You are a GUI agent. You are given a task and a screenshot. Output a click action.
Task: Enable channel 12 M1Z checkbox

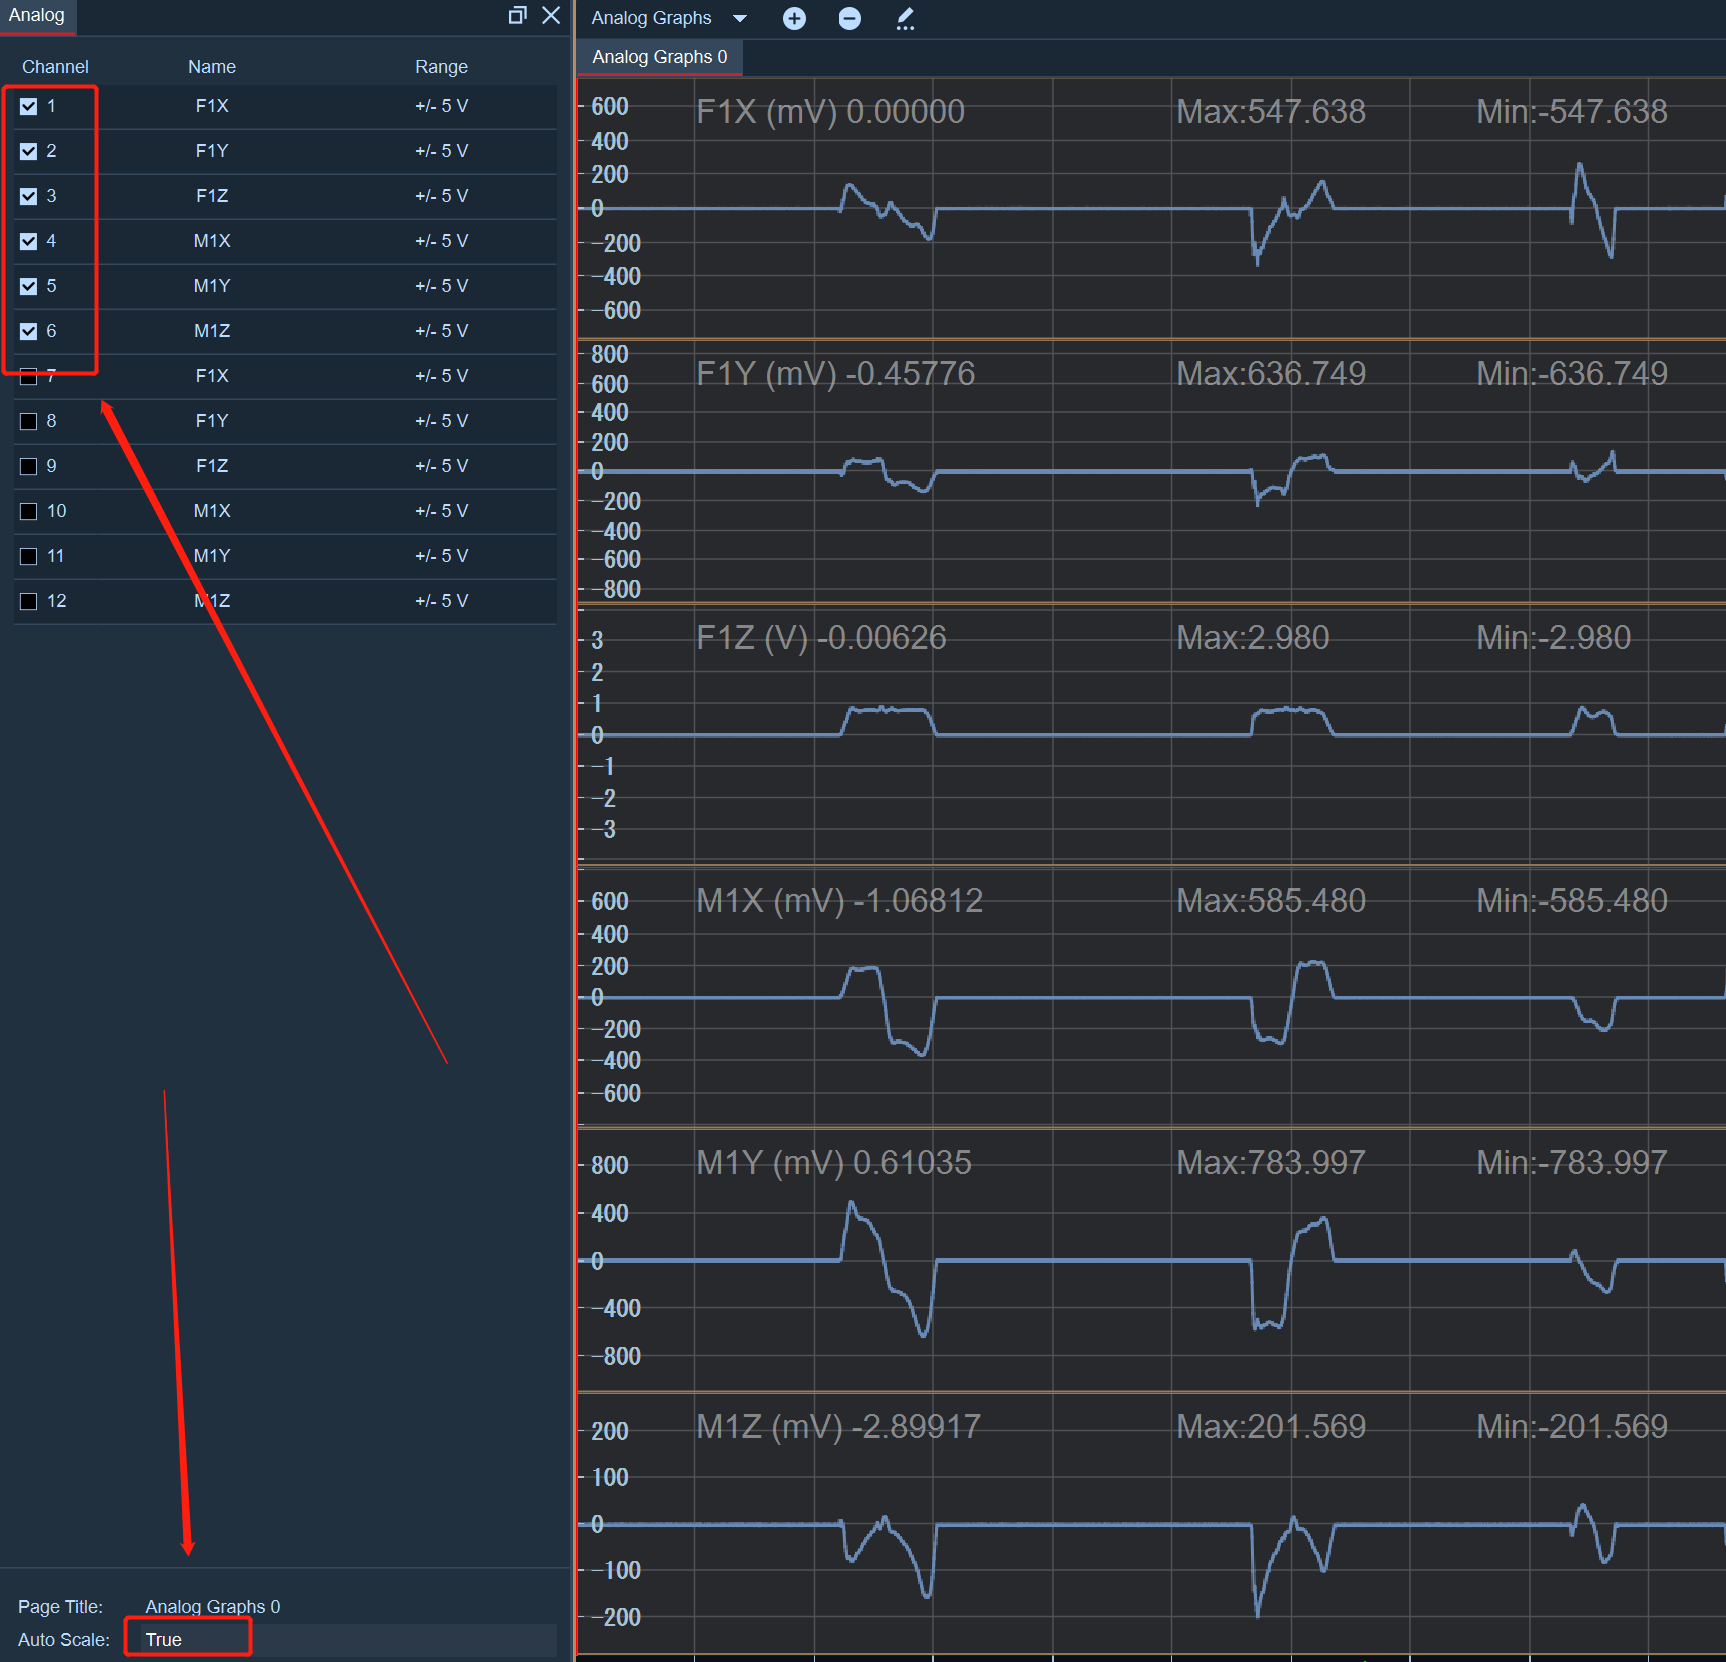(29, 601)
